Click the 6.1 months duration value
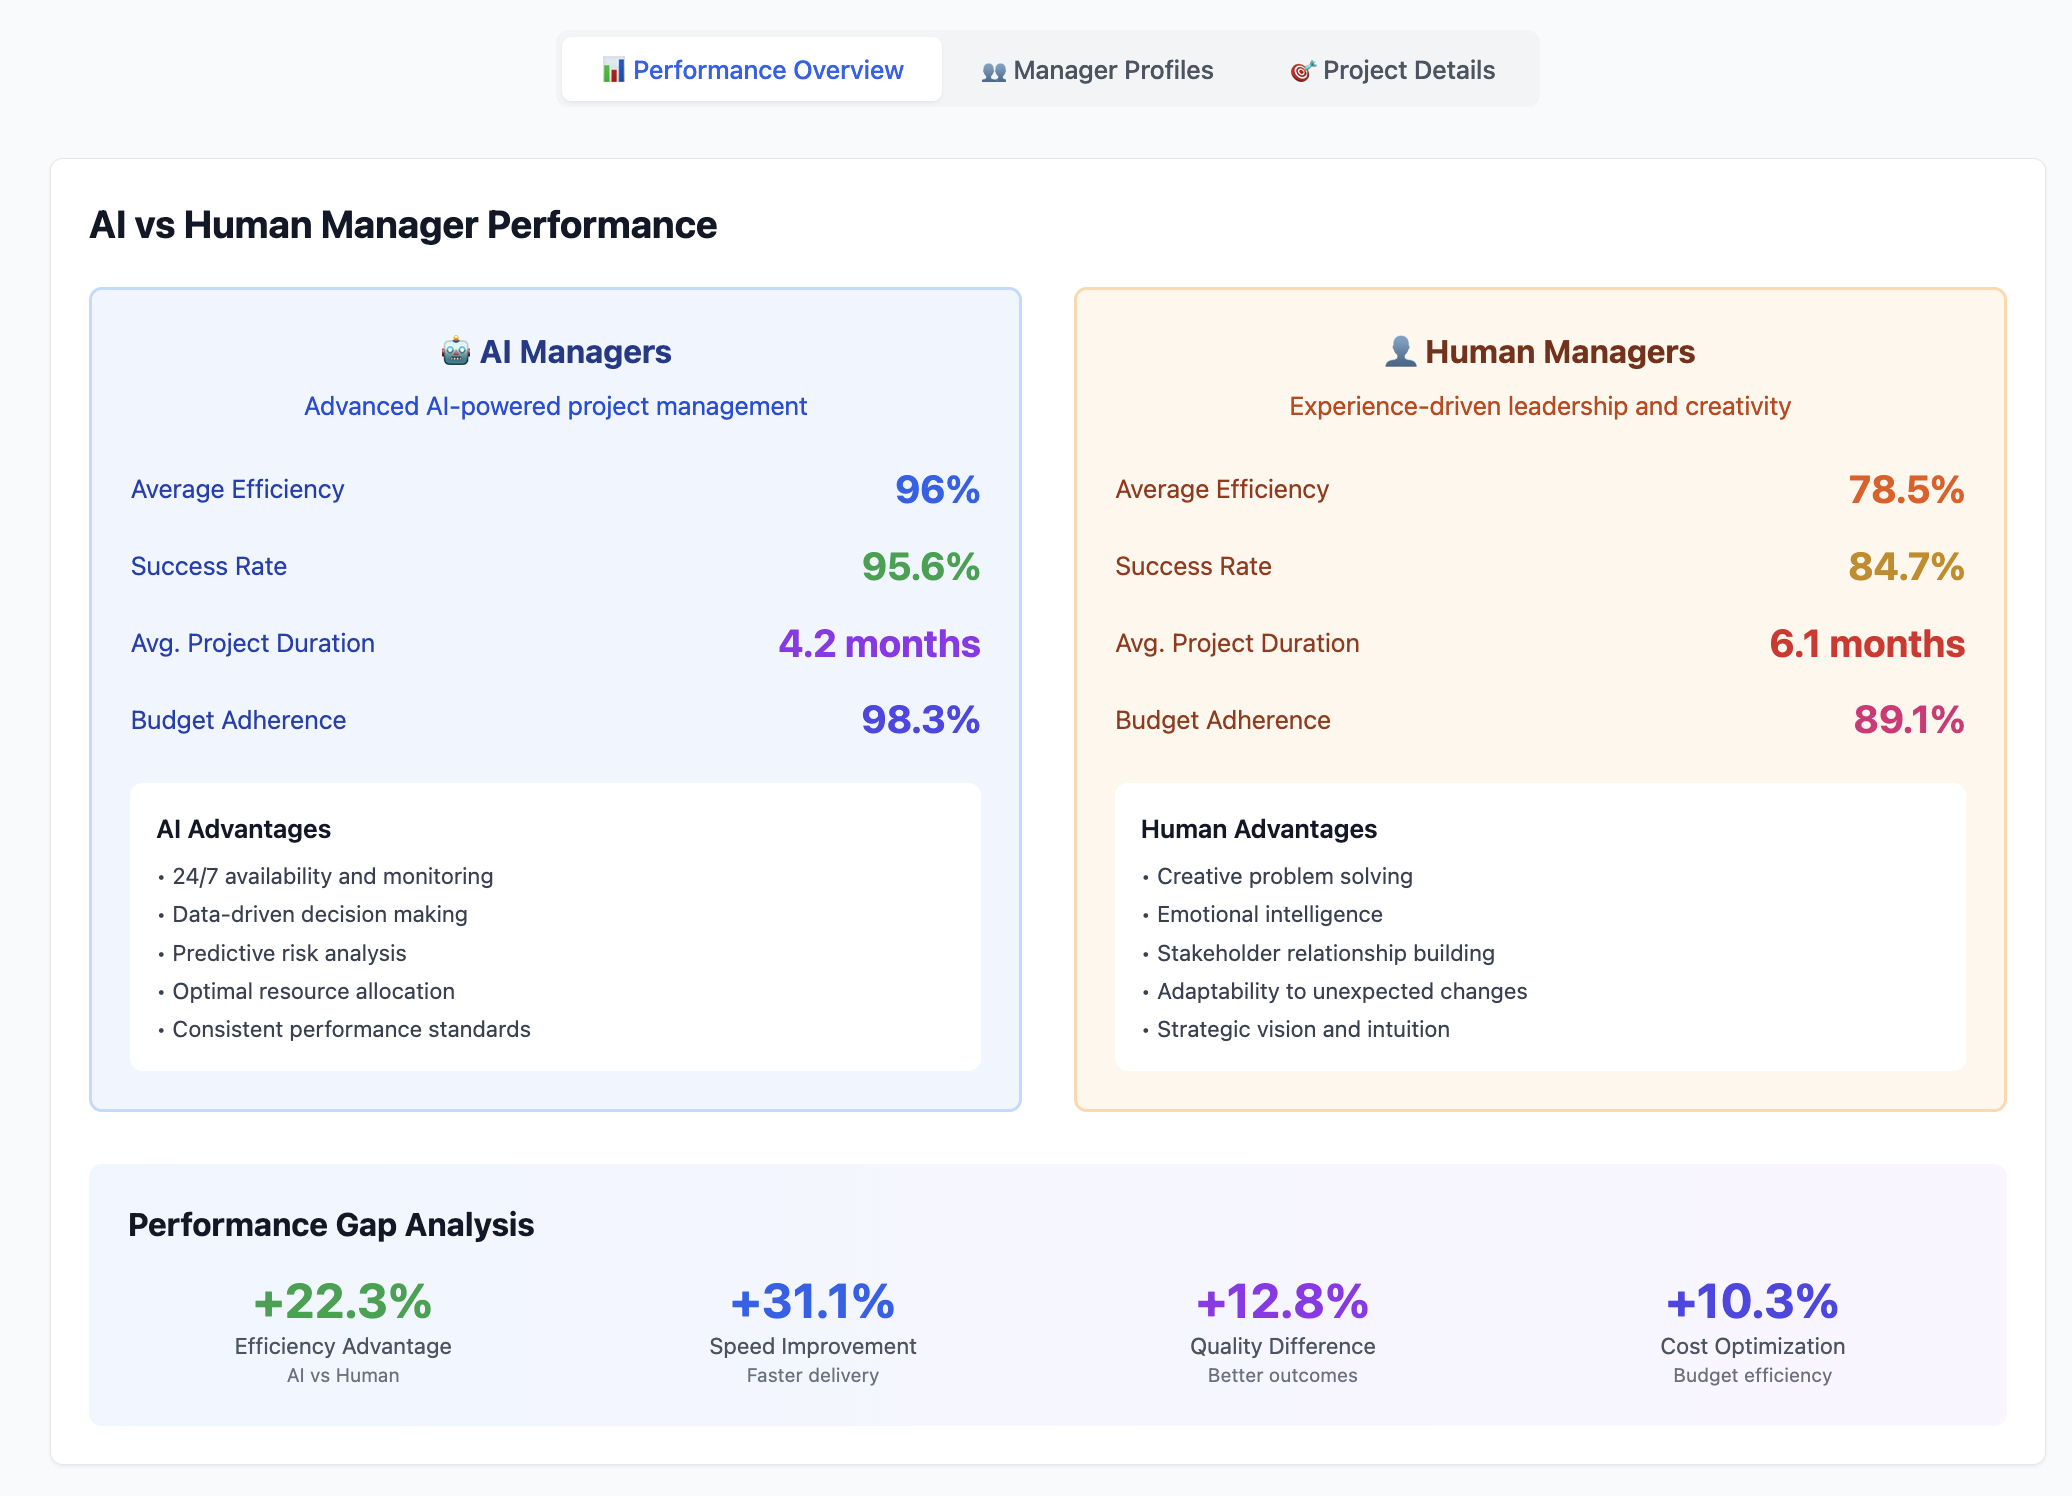This screenshot has width=2072, height=1496. tap(1867, 643)
